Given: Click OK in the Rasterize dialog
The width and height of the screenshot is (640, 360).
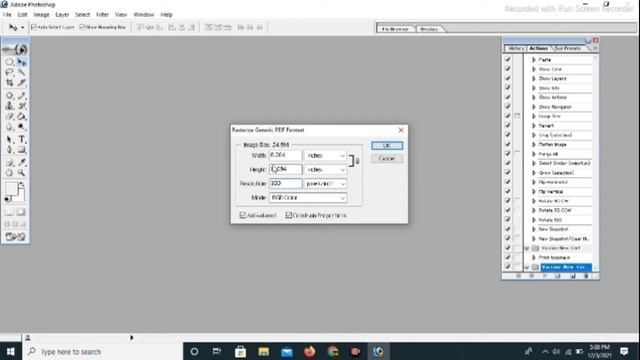Looking at the screenshot, I should (387, 145).
